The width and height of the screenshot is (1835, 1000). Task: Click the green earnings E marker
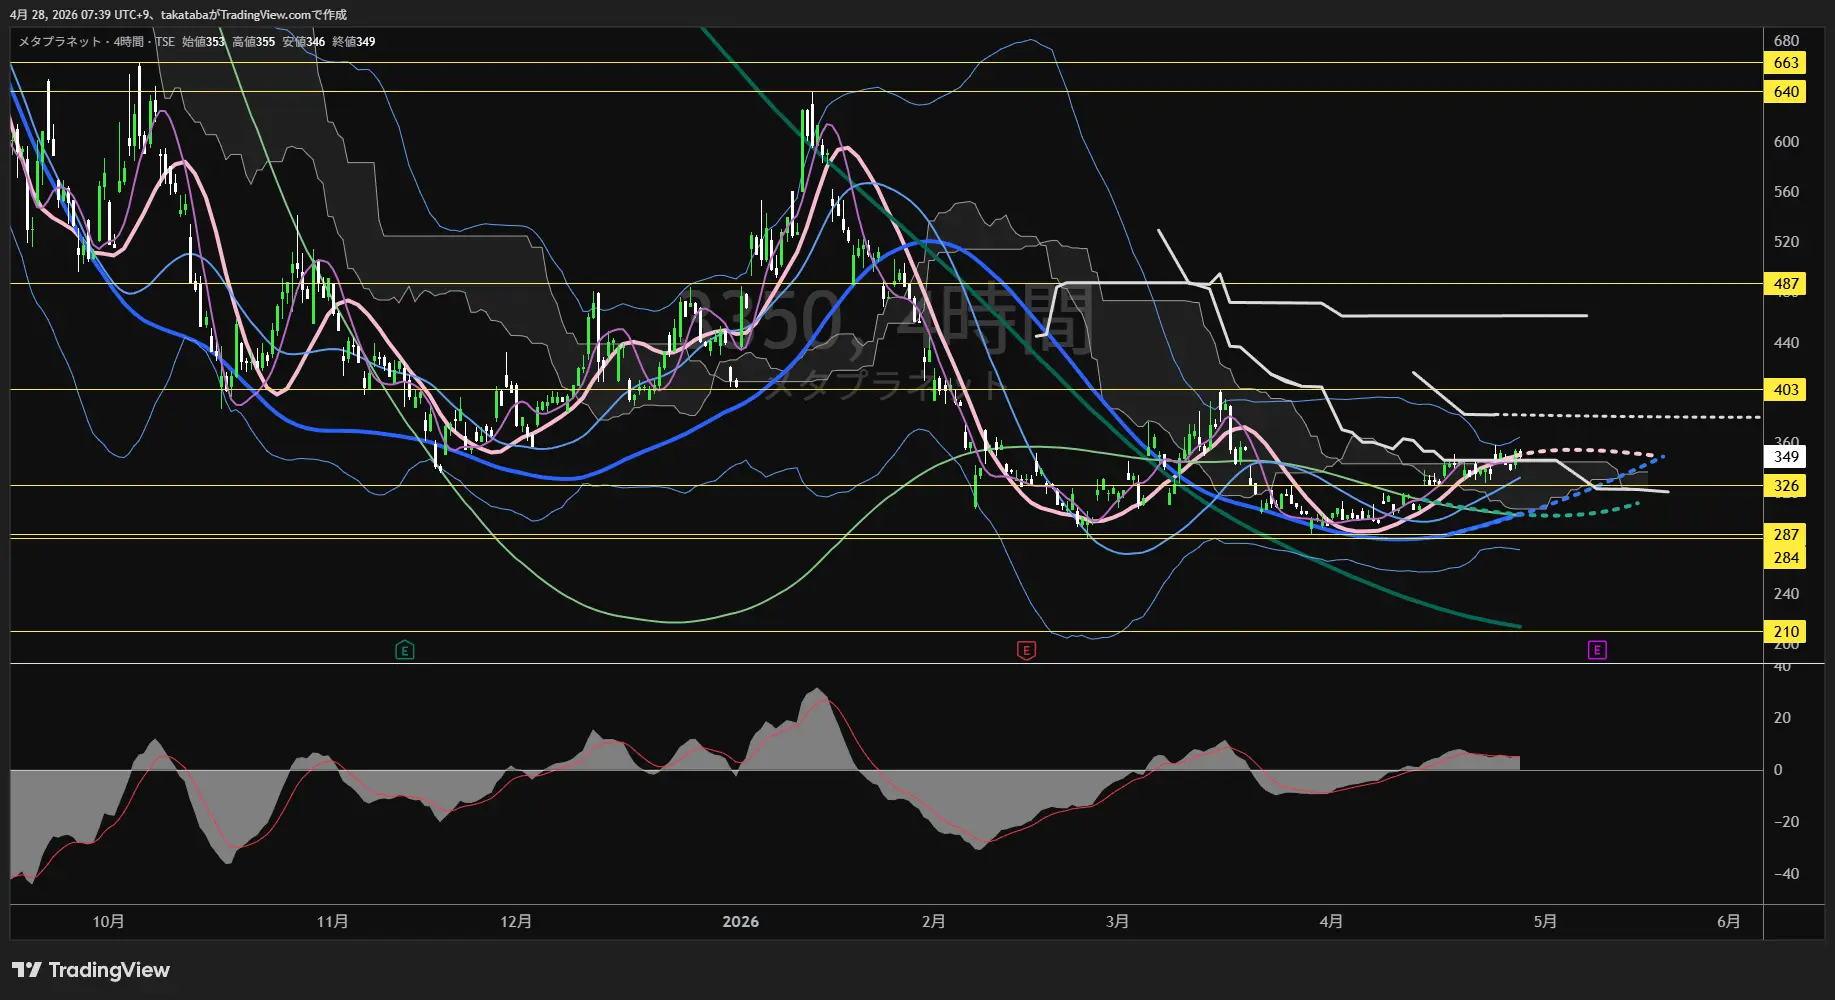tap(405, 651)
